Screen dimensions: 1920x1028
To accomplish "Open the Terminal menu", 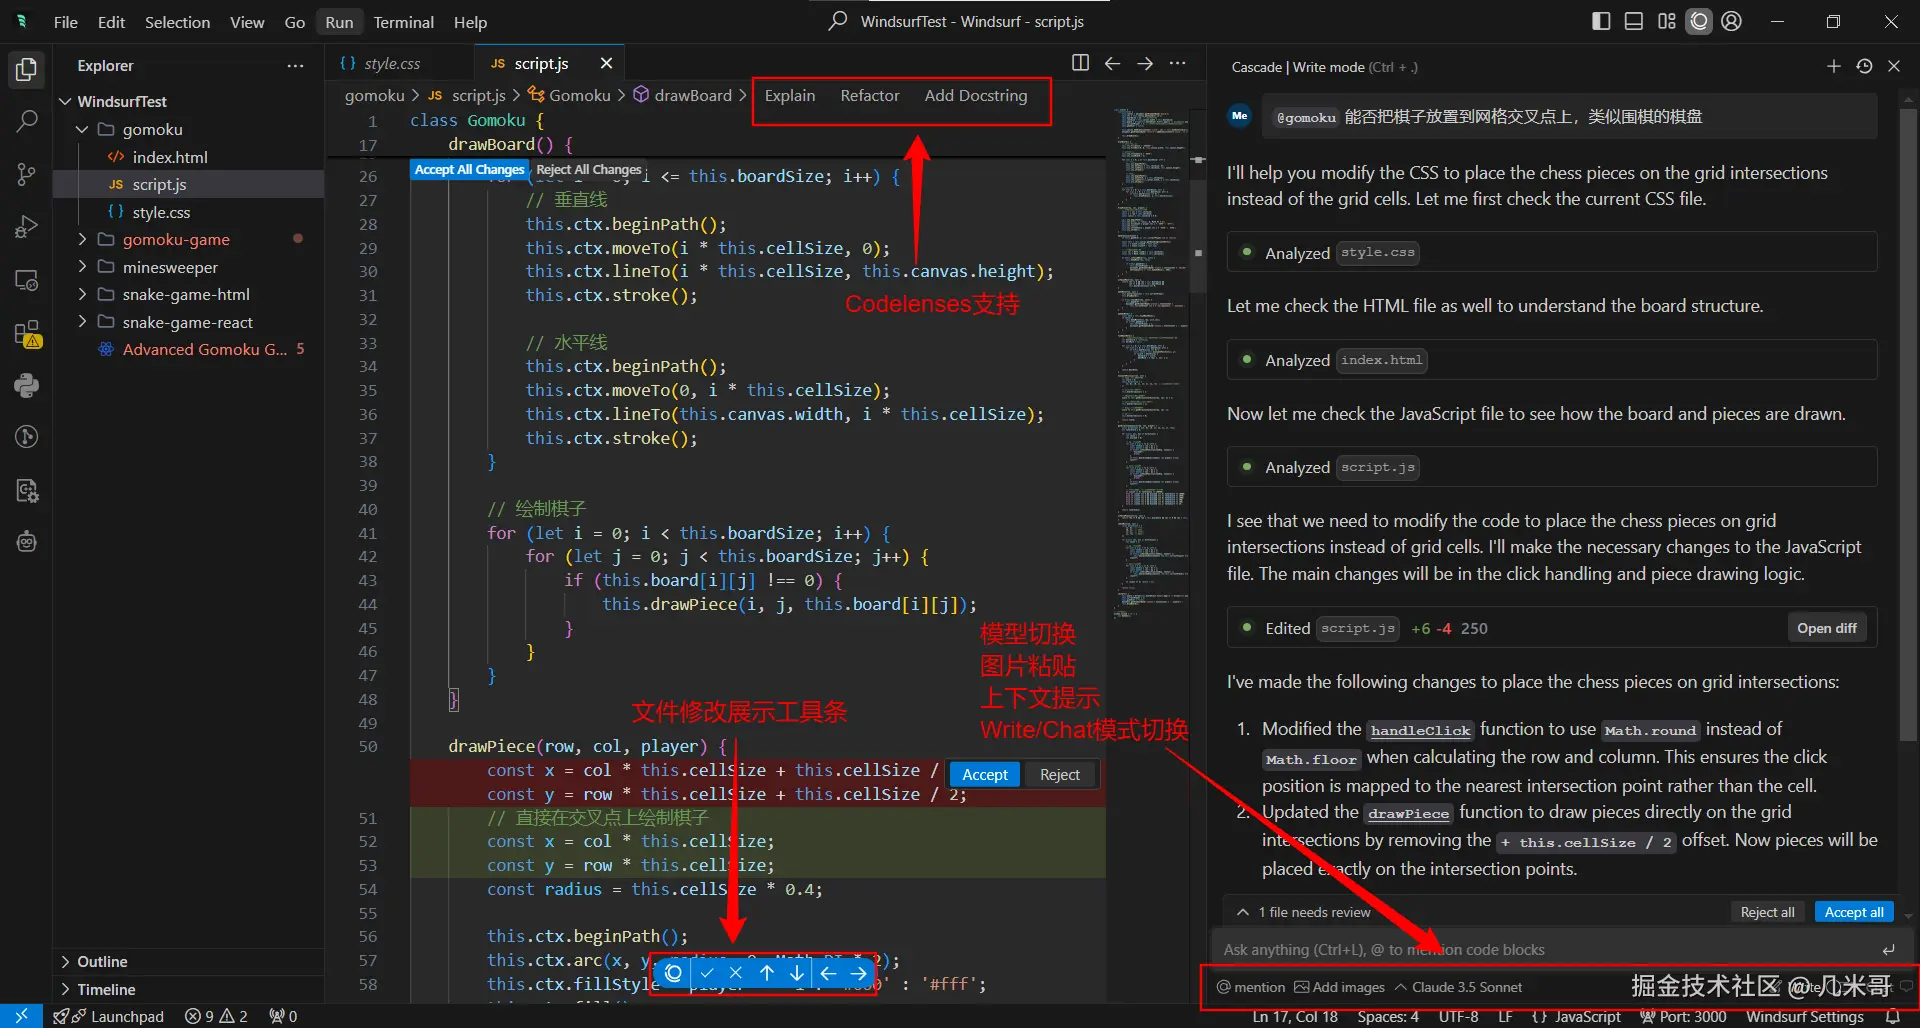I will pos(403,22).
